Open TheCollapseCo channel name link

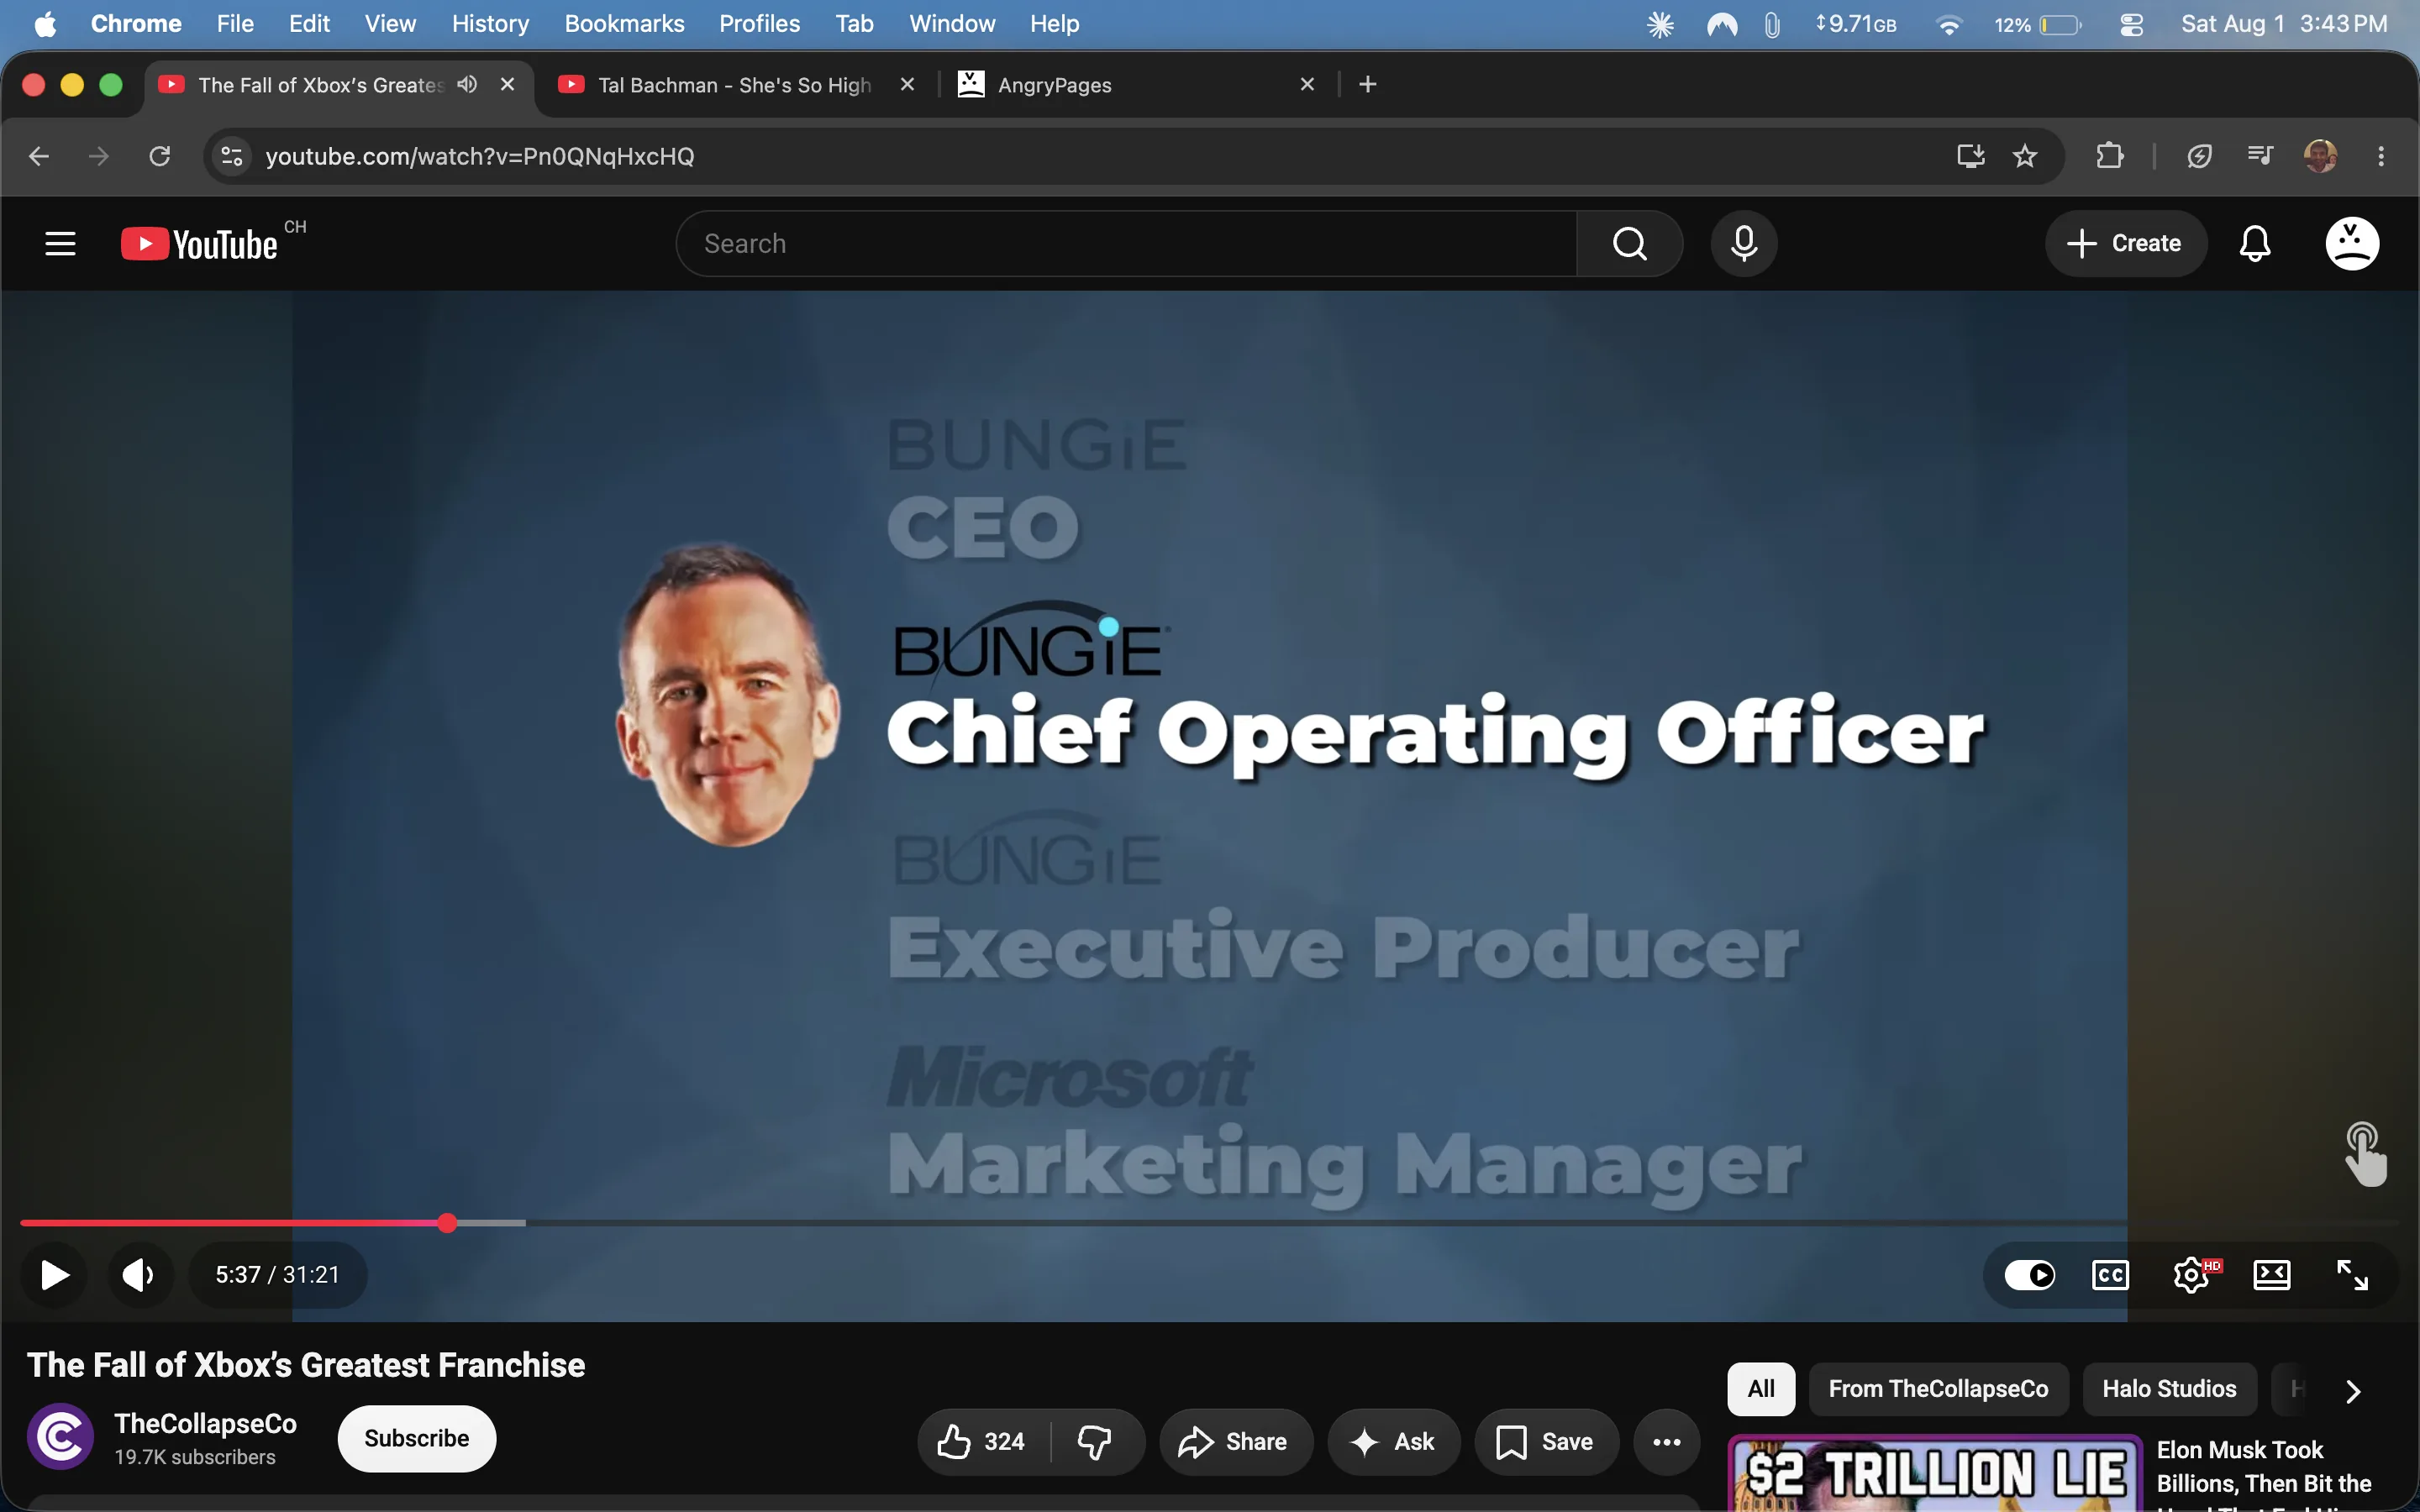point(205,1424)
